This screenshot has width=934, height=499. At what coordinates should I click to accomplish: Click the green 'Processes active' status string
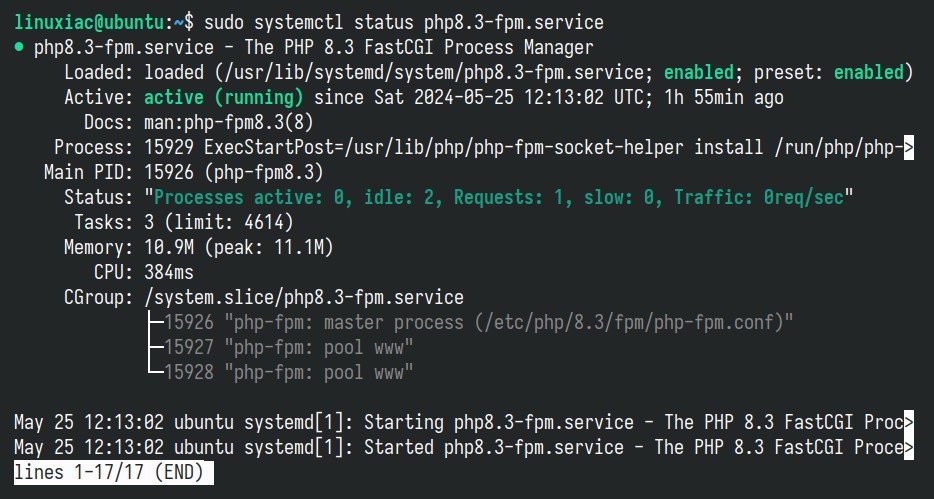499,197
